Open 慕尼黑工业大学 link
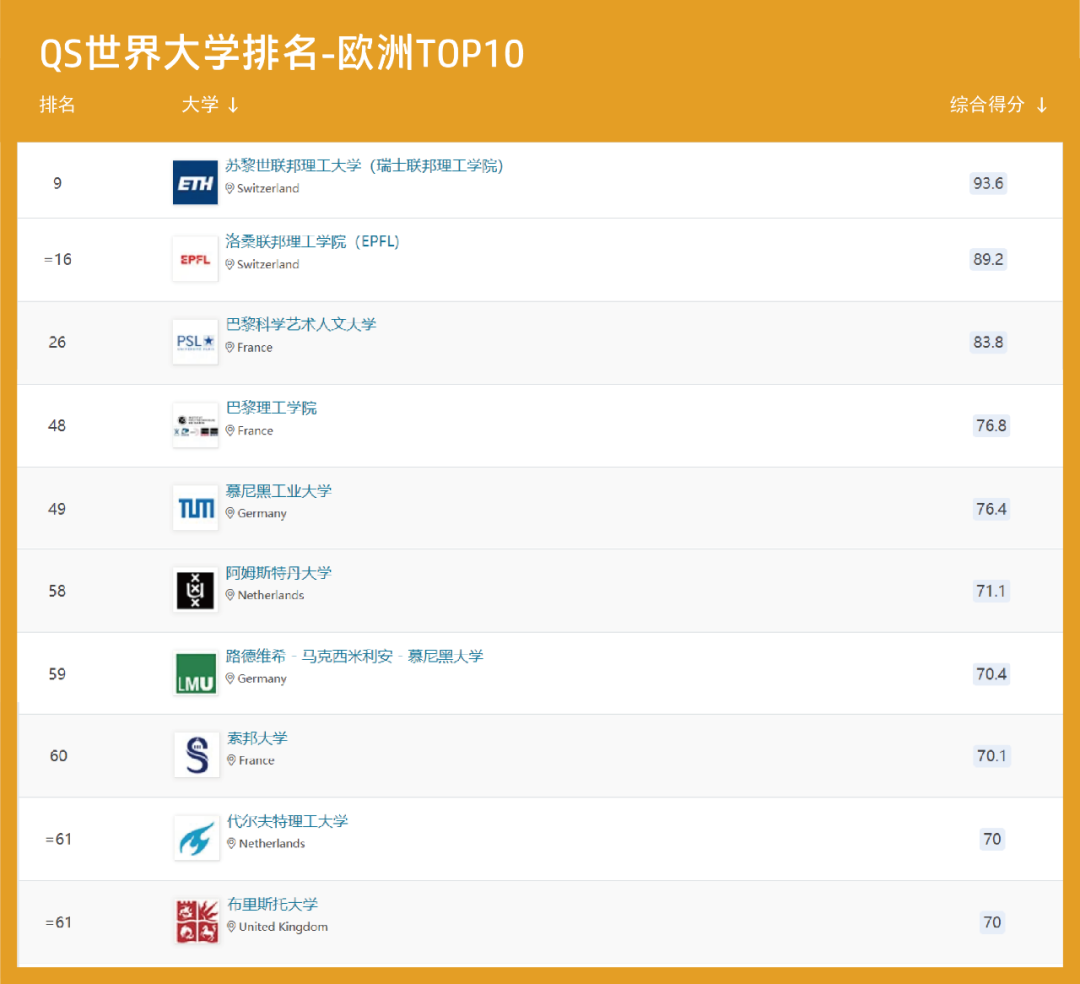1080x984 pixels. click(279, 491)
